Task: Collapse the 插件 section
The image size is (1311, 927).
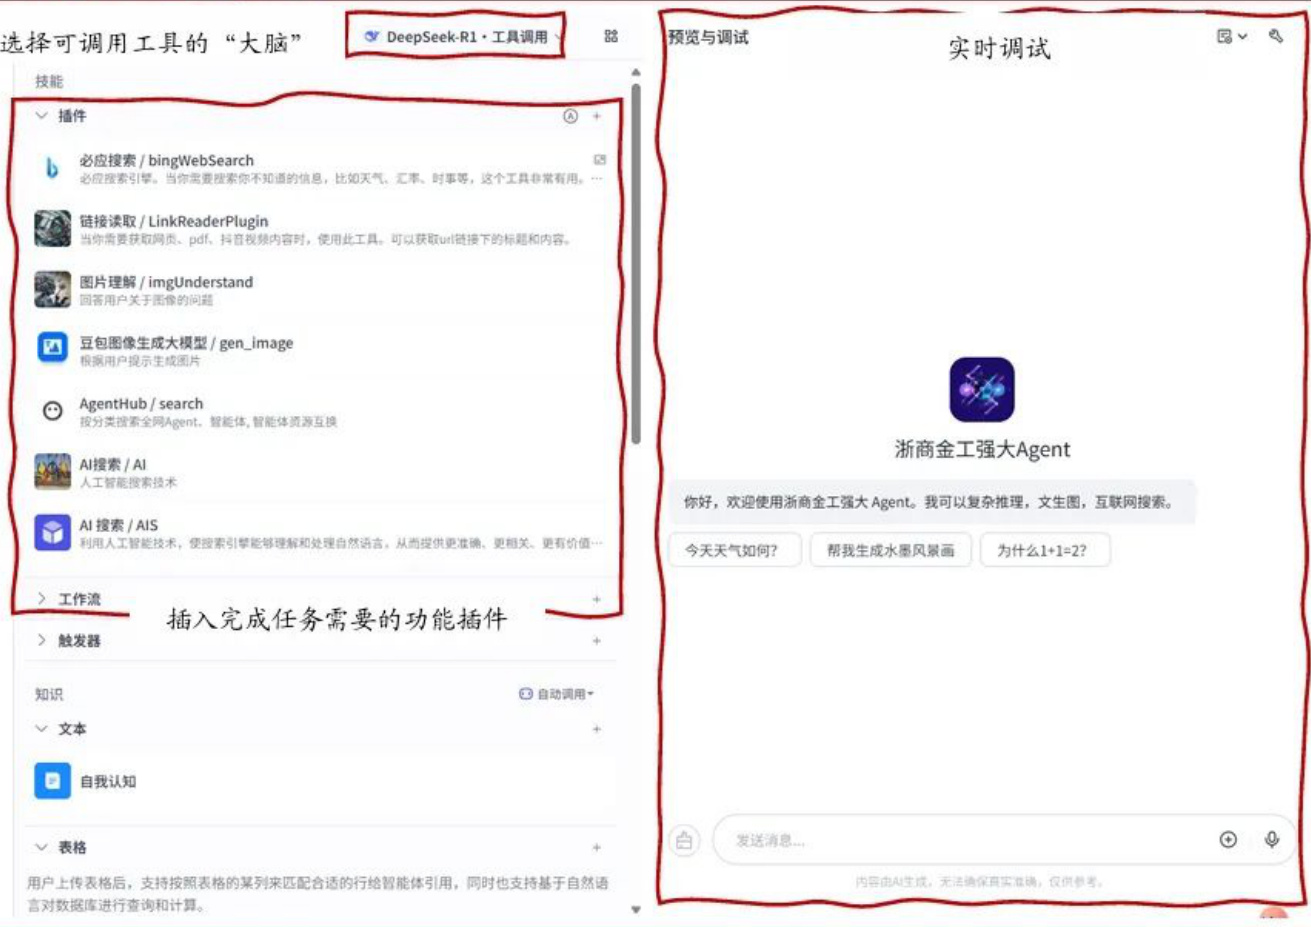Action: pos(41,116)
